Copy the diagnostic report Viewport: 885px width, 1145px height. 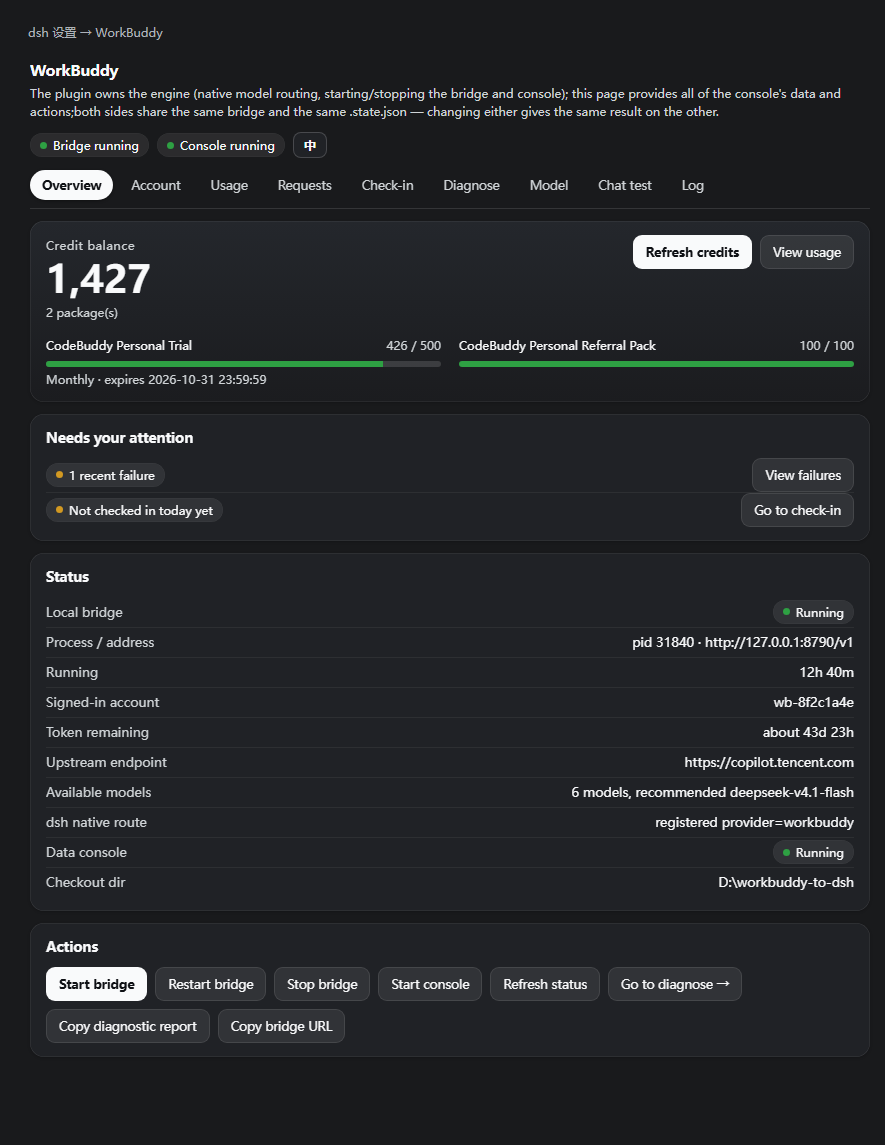pos(128,1026)
